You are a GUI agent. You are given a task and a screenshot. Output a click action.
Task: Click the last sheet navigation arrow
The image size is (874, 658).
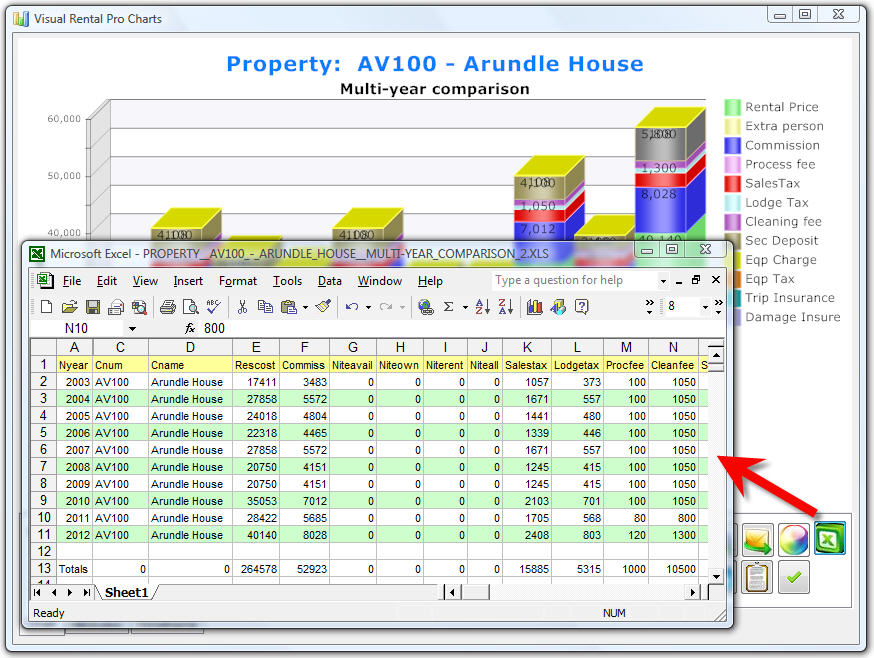click(86, 592)
